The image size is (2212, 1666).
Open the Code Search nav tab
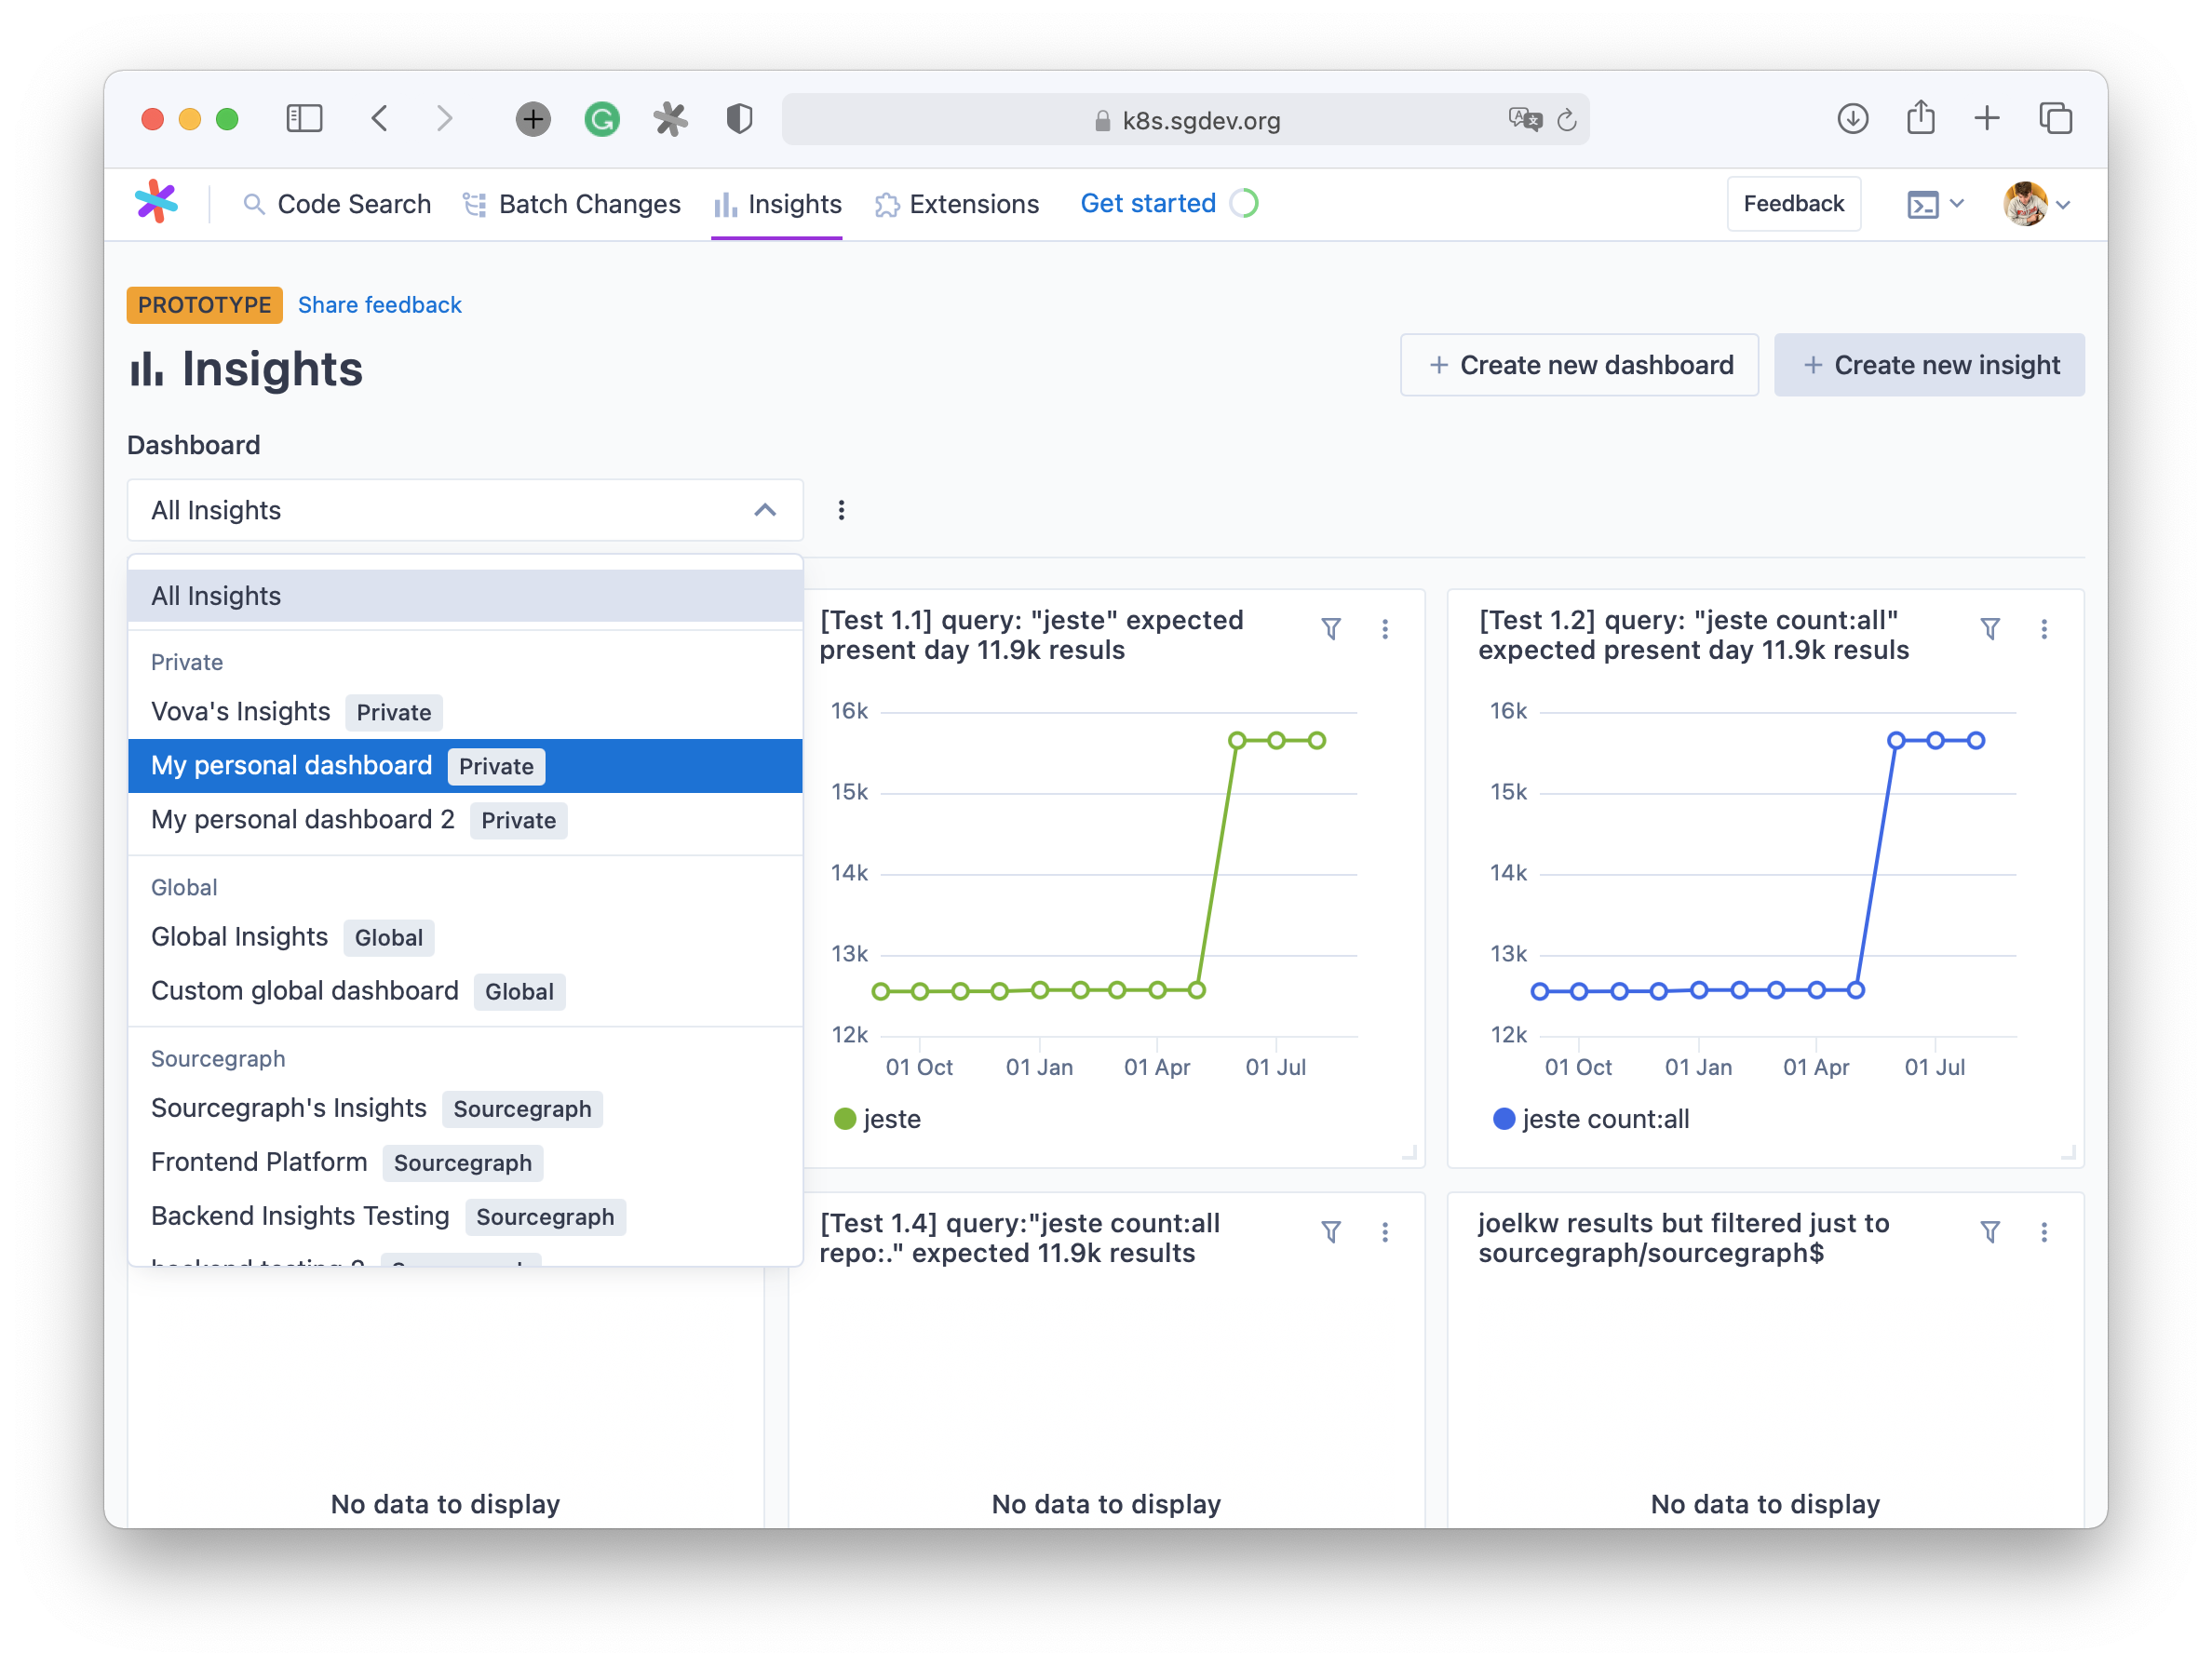tap(337, 204)
